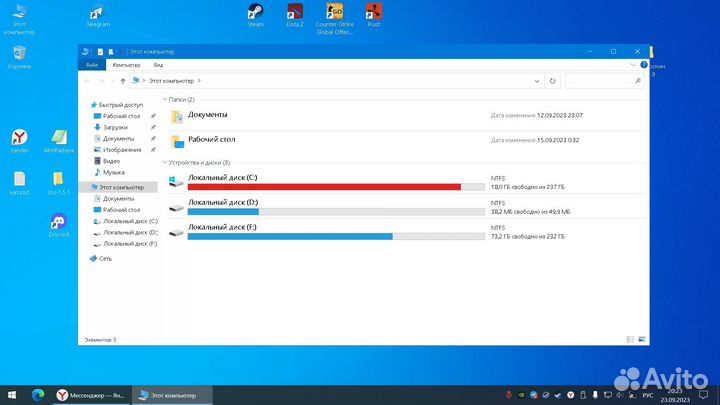The image size is (720, 405).
Task: Select the Counter-Strike Global Offensive shortcut
Action: (334, 18)
